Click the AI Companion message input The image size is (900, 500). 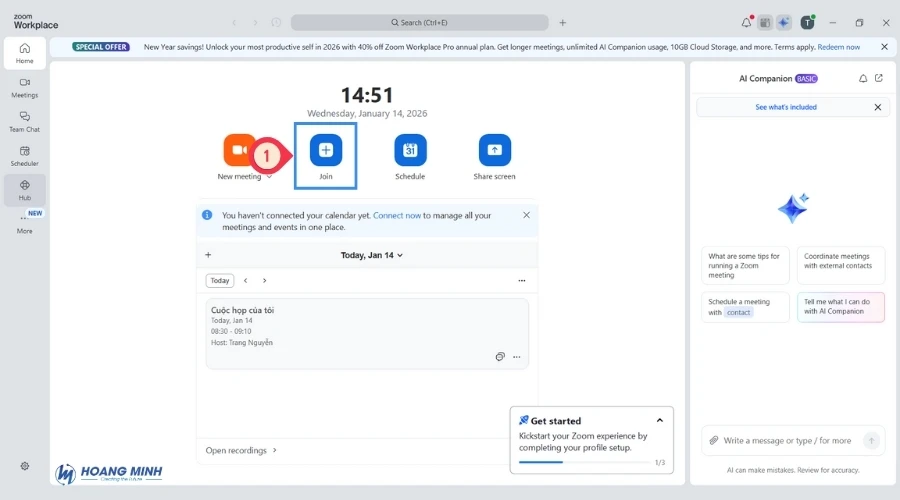tap(787, 441)
